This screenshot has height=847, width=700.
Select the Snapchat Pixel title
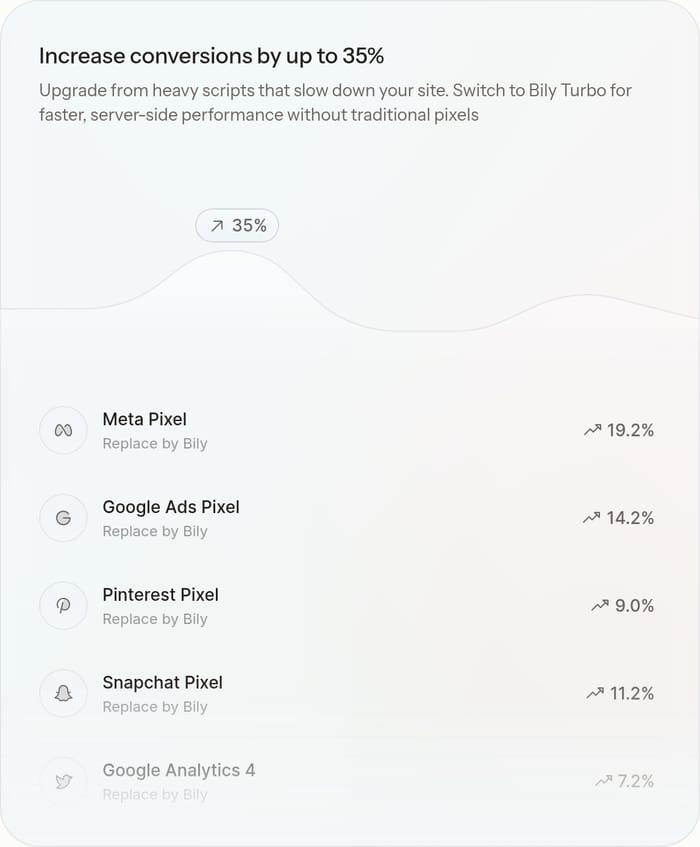pyautogui.click(x=163, y=682)
